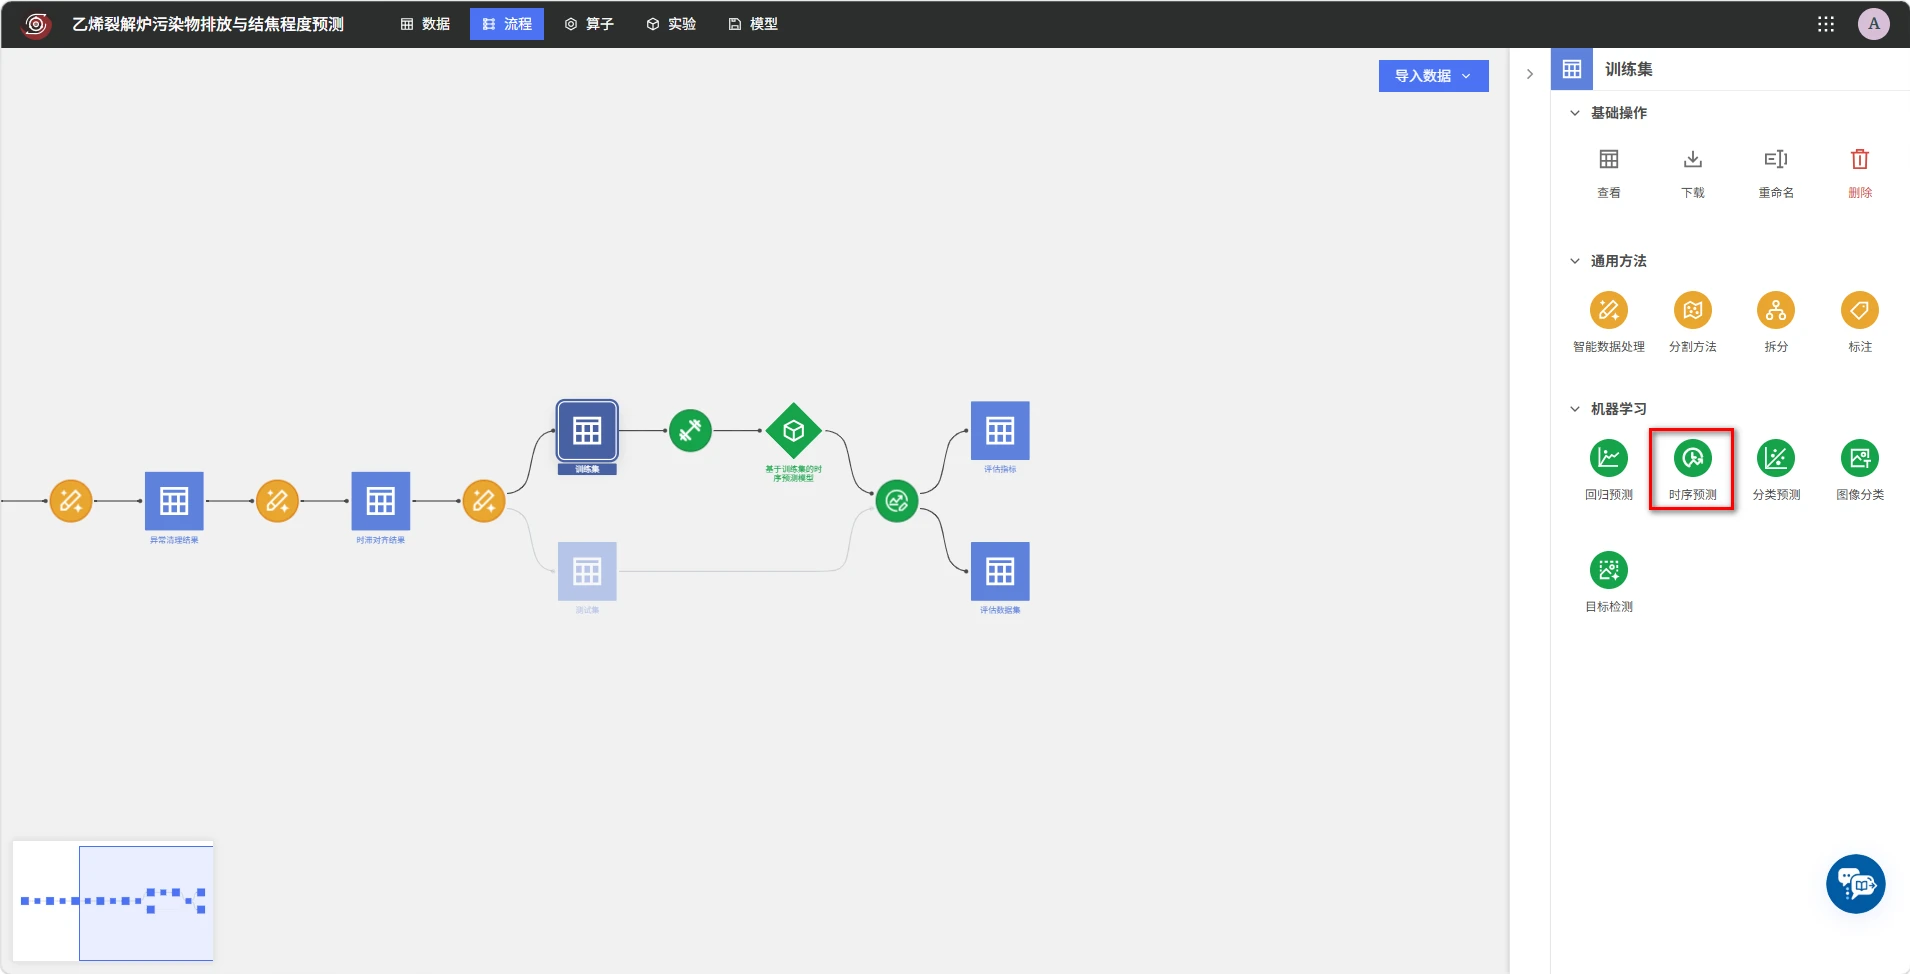Screen dimensions: 1910x974
Task: Open the chat assistant bubble icon
Action: tap(1855, 884)
